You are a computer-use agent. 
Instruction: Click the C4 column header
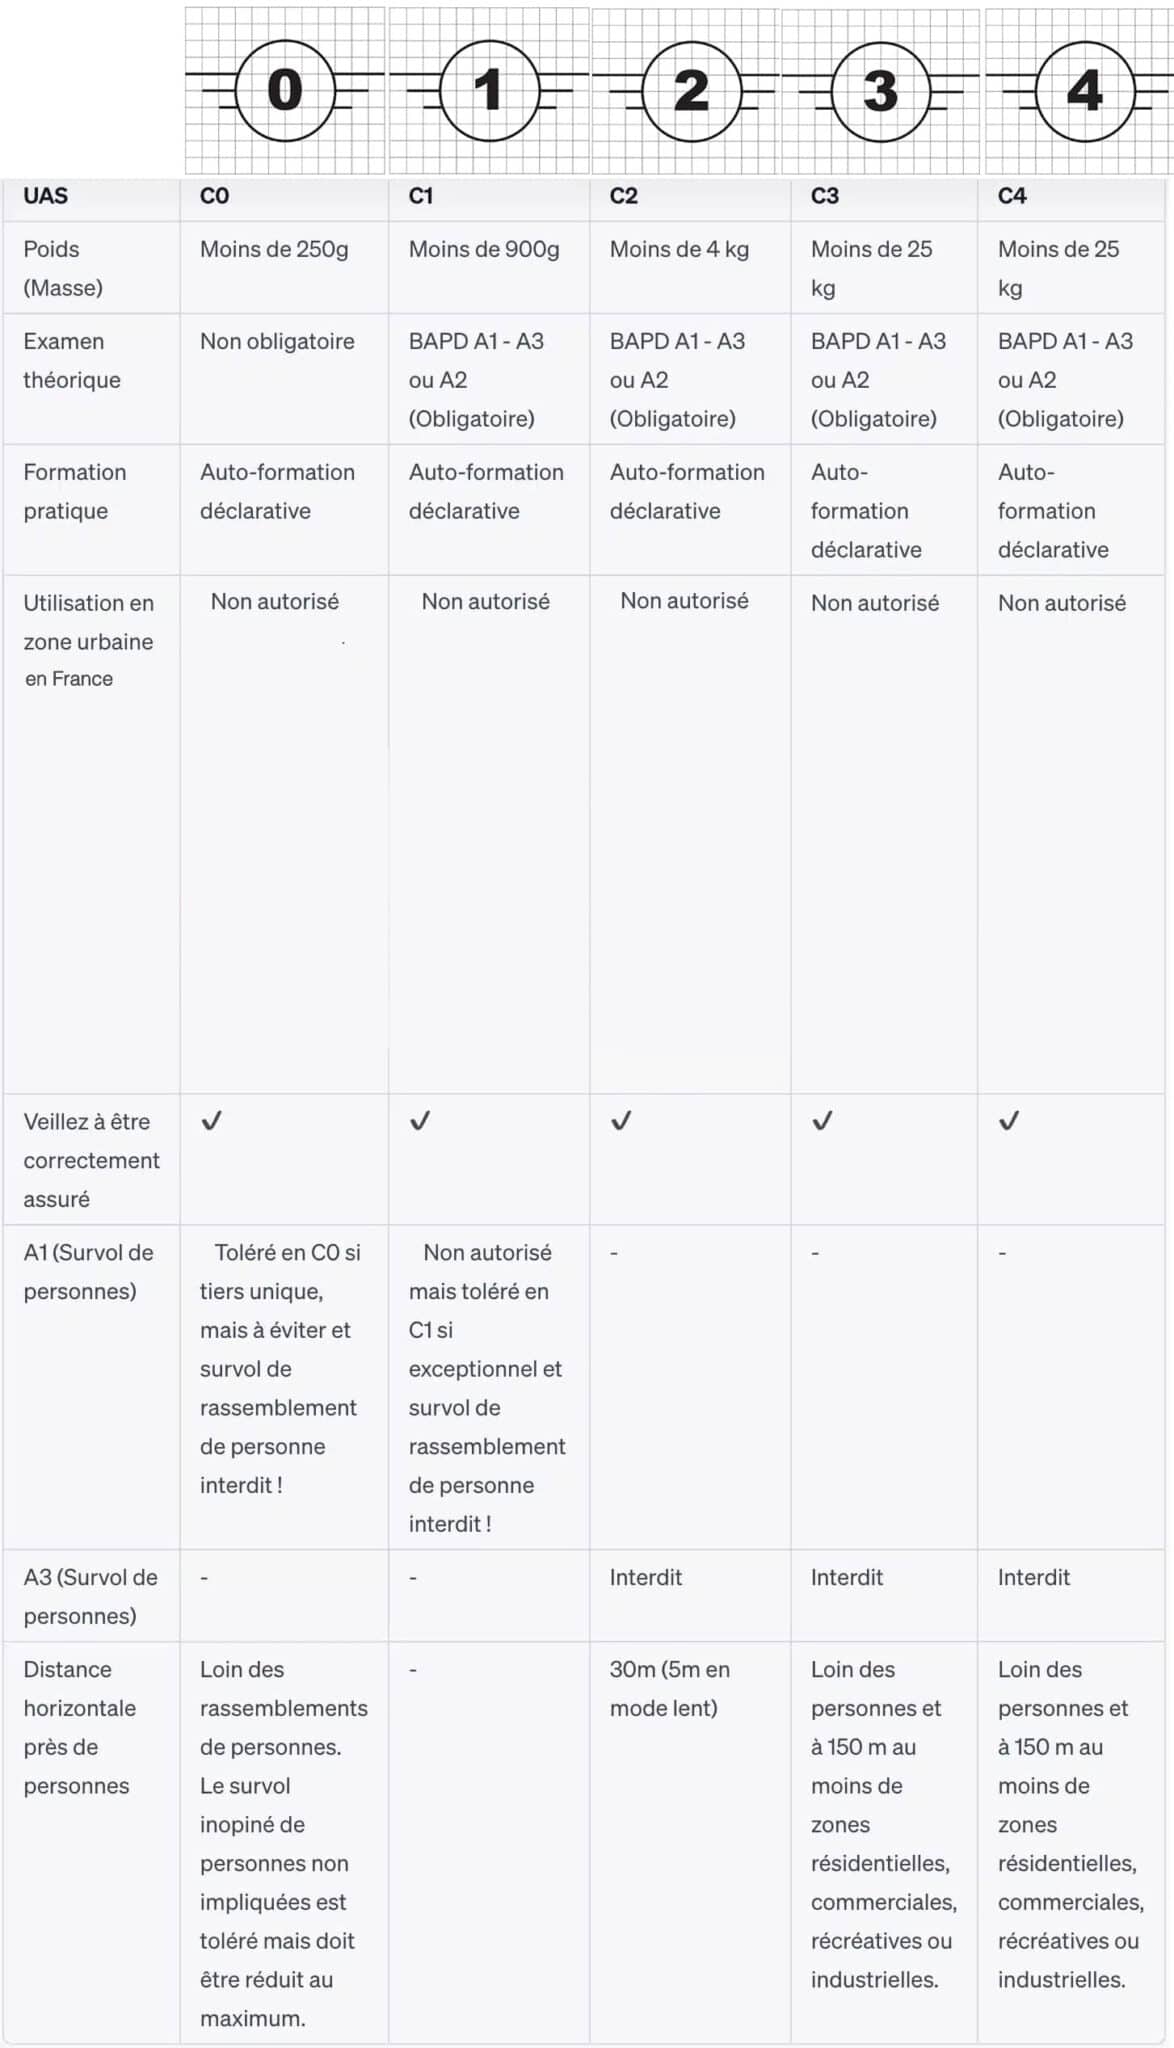(x=1012, y=196)
